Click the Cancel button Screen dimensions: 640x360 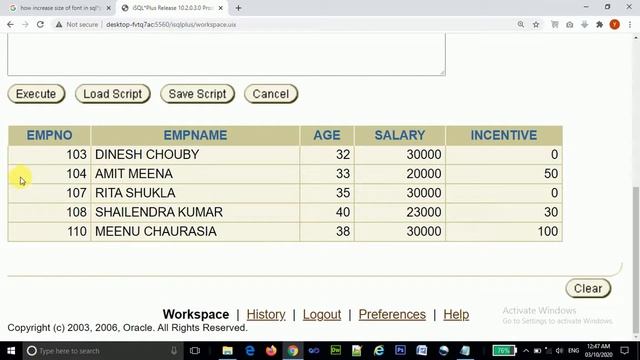pyautogui.click(x=271, y=94)
